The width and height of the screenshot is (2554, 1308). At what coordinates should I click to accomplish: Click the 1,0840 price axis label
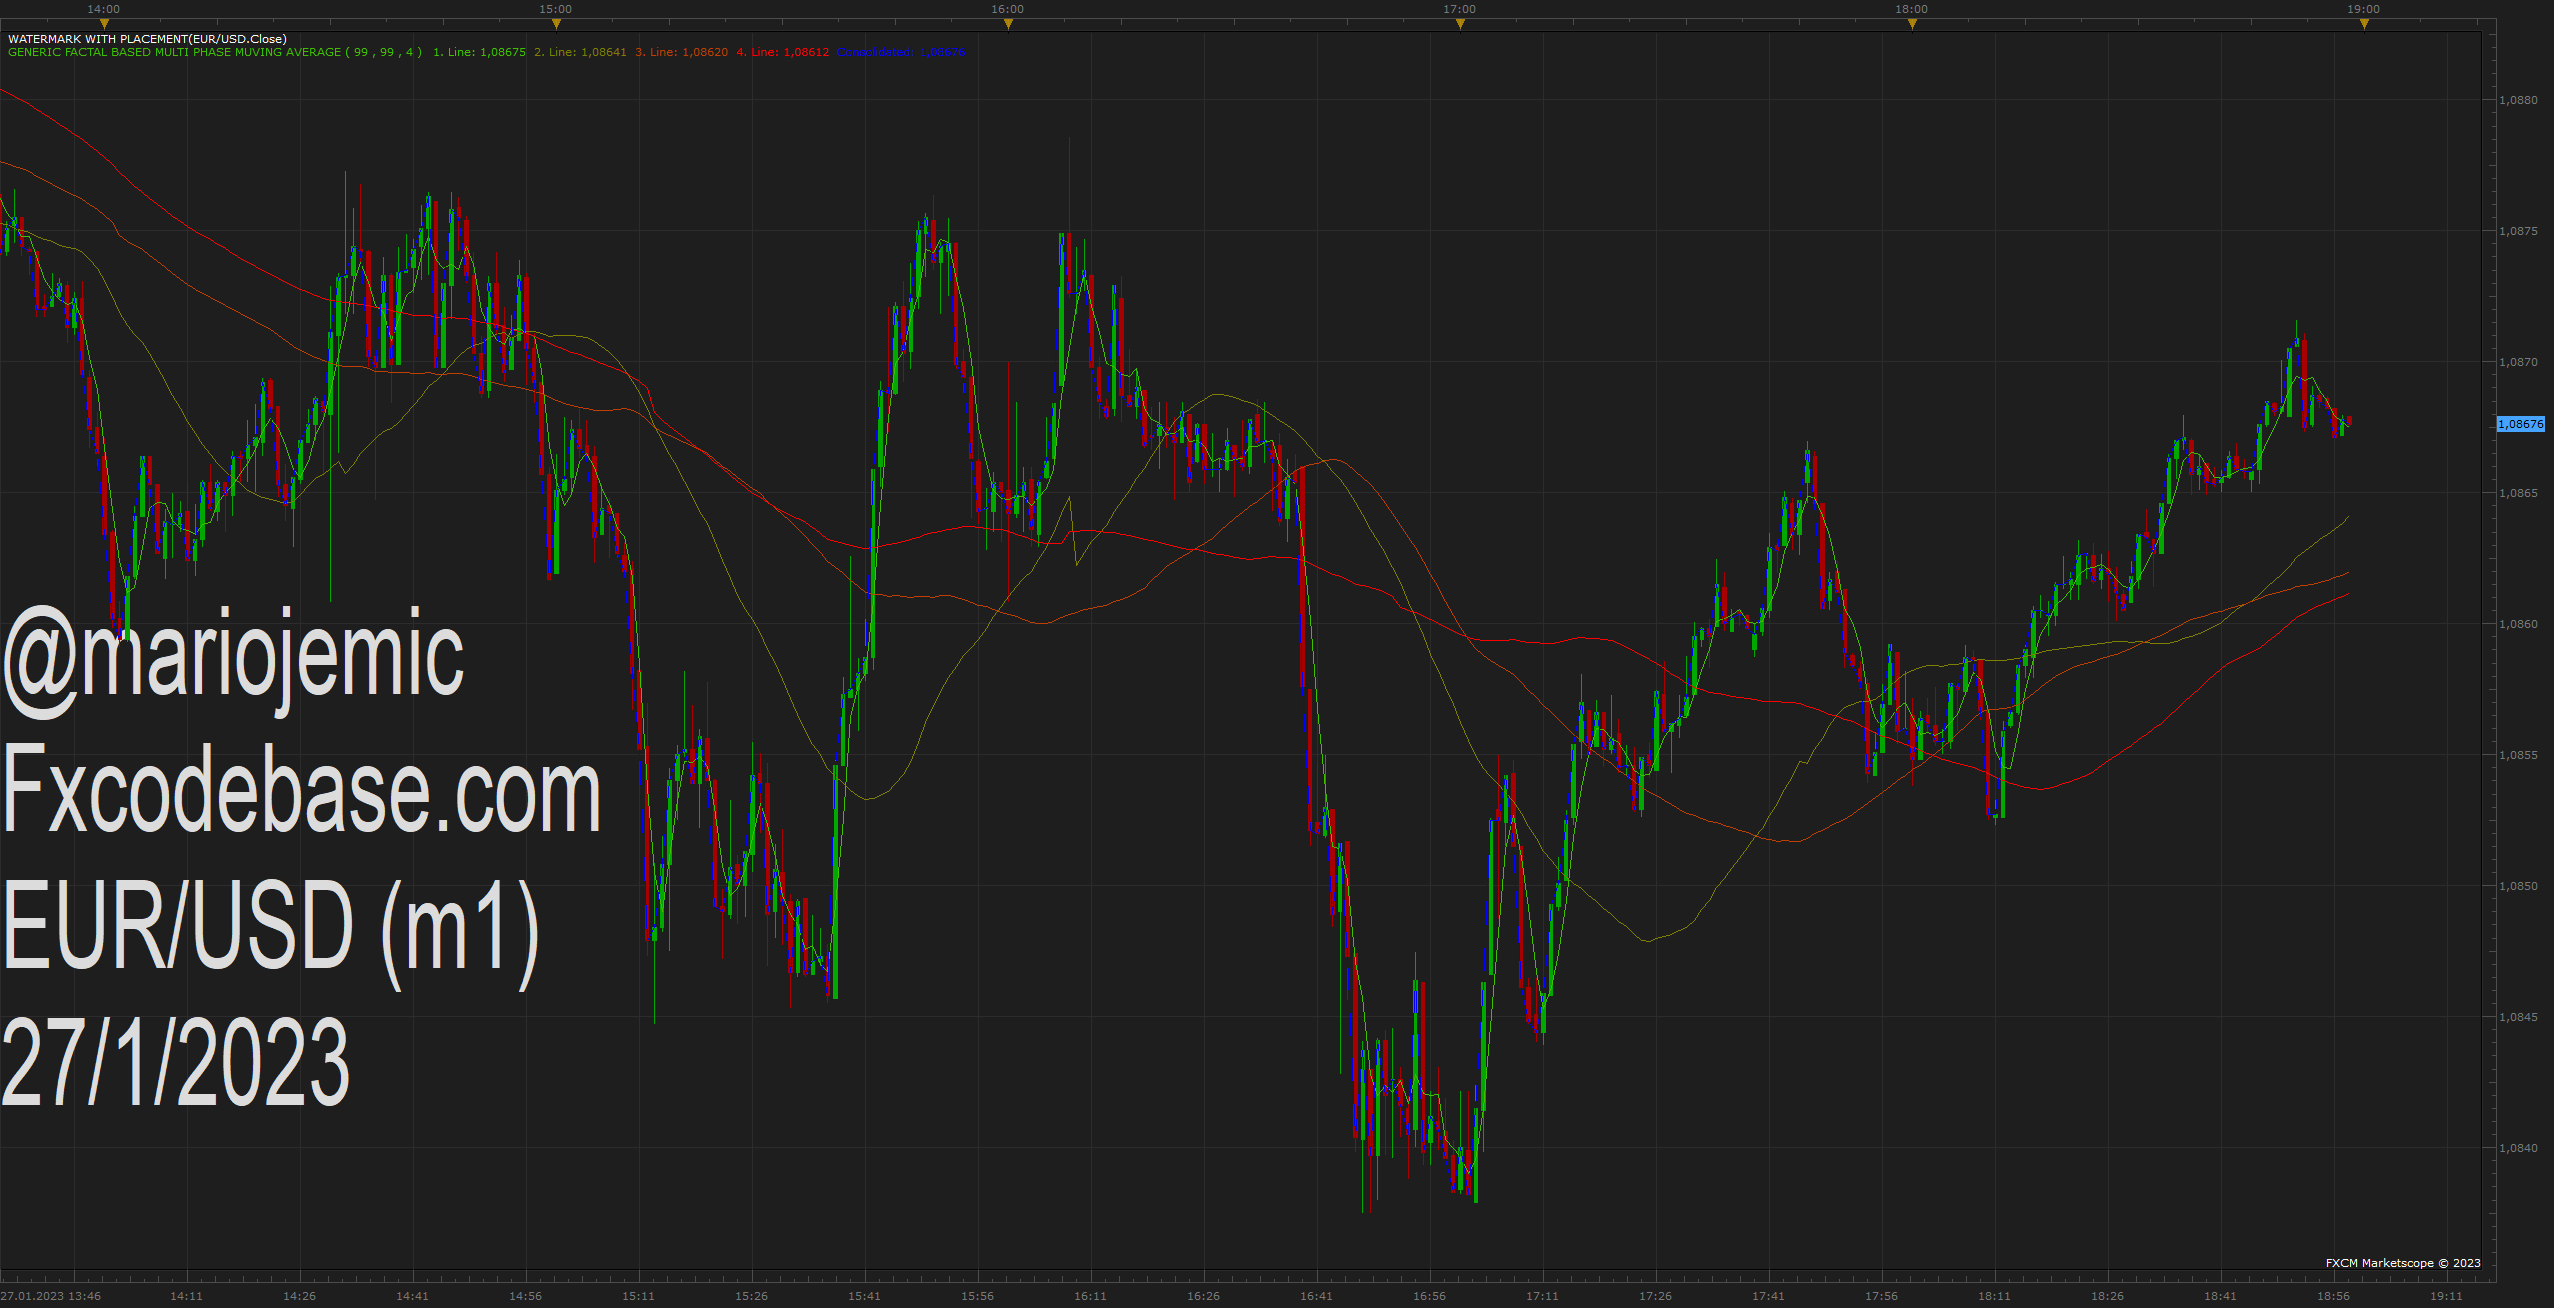click(x=2518, y=1148)
